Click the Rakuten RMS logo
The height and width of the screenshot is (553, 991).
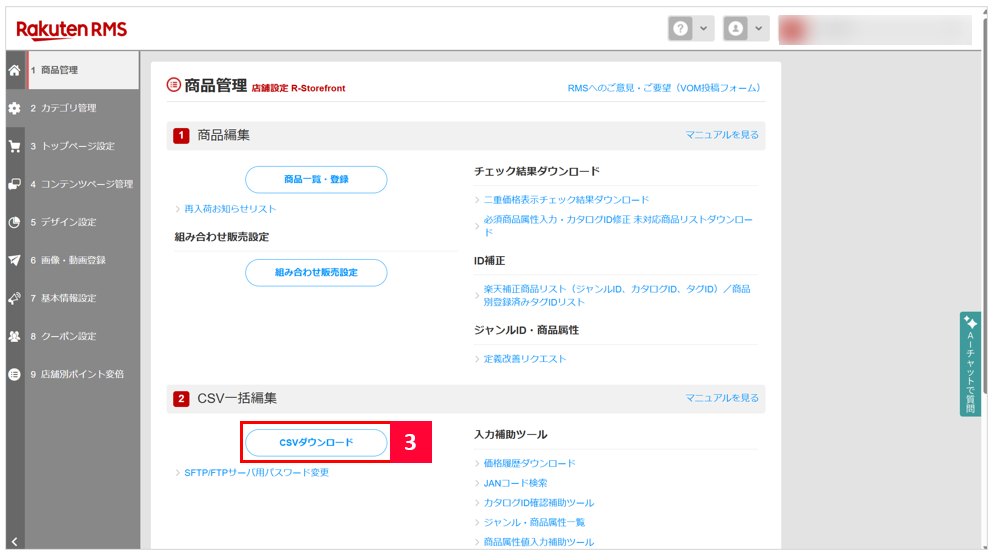pyautogui.click(x=72, y=29)
